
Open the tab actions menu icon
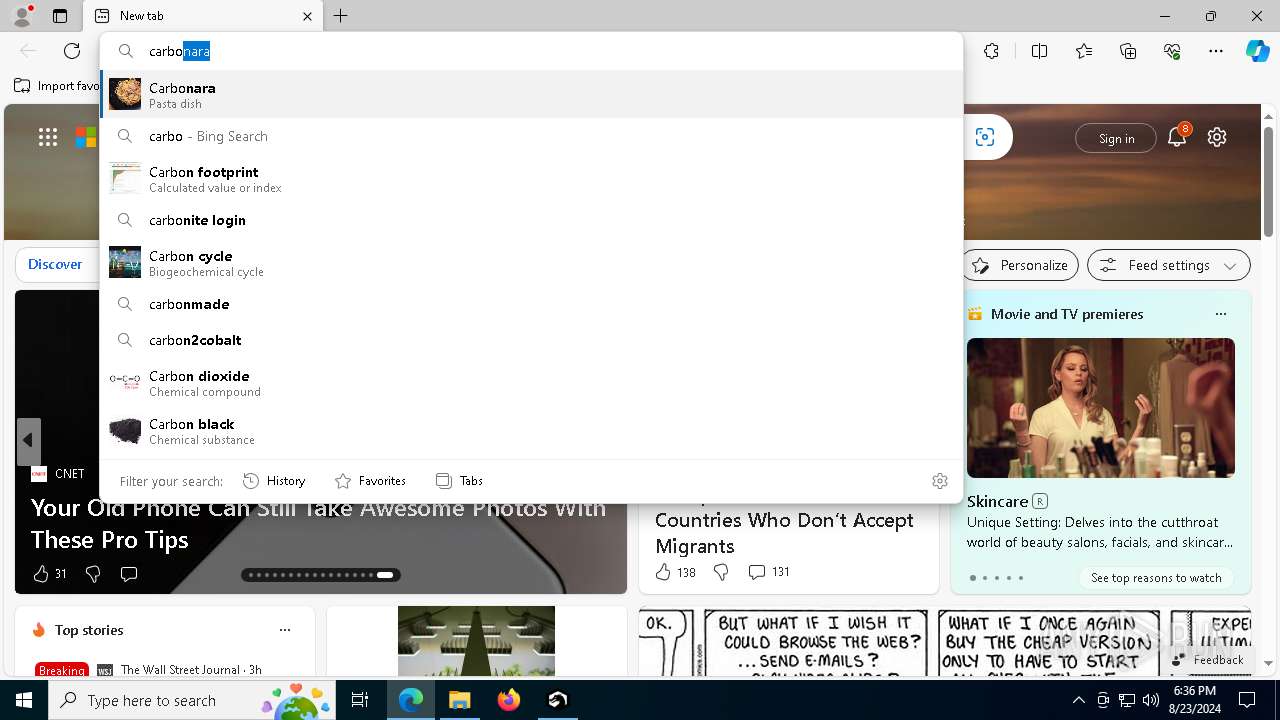60,16
